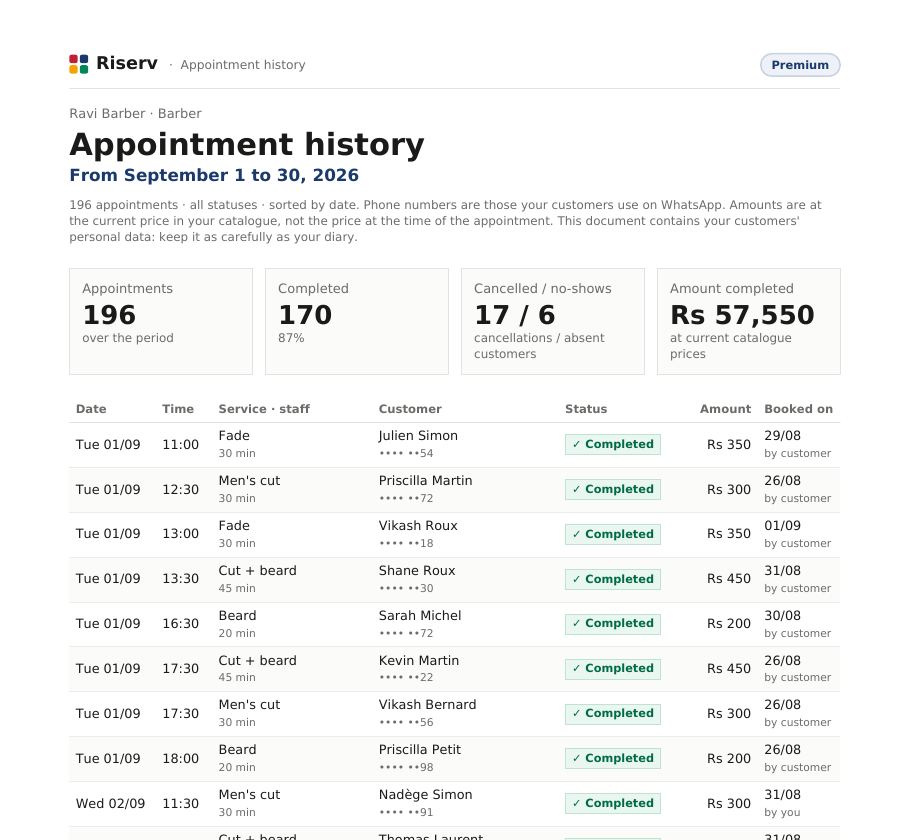Click the Rs 350 amount for Vikash Roux
The height and width of the screenshot is (840, 910).
(728, 533)
